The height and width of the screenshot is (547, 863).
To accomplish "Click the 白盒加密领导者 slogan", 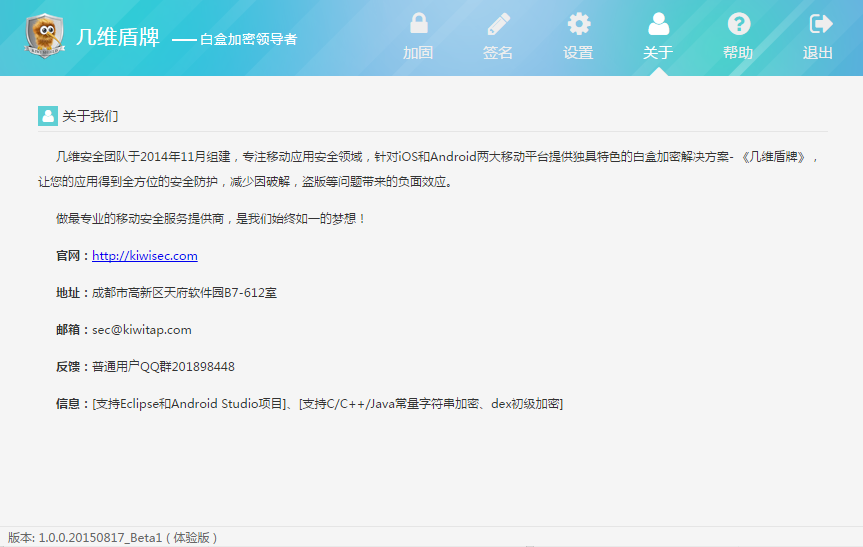I will [x=248, y=39].
